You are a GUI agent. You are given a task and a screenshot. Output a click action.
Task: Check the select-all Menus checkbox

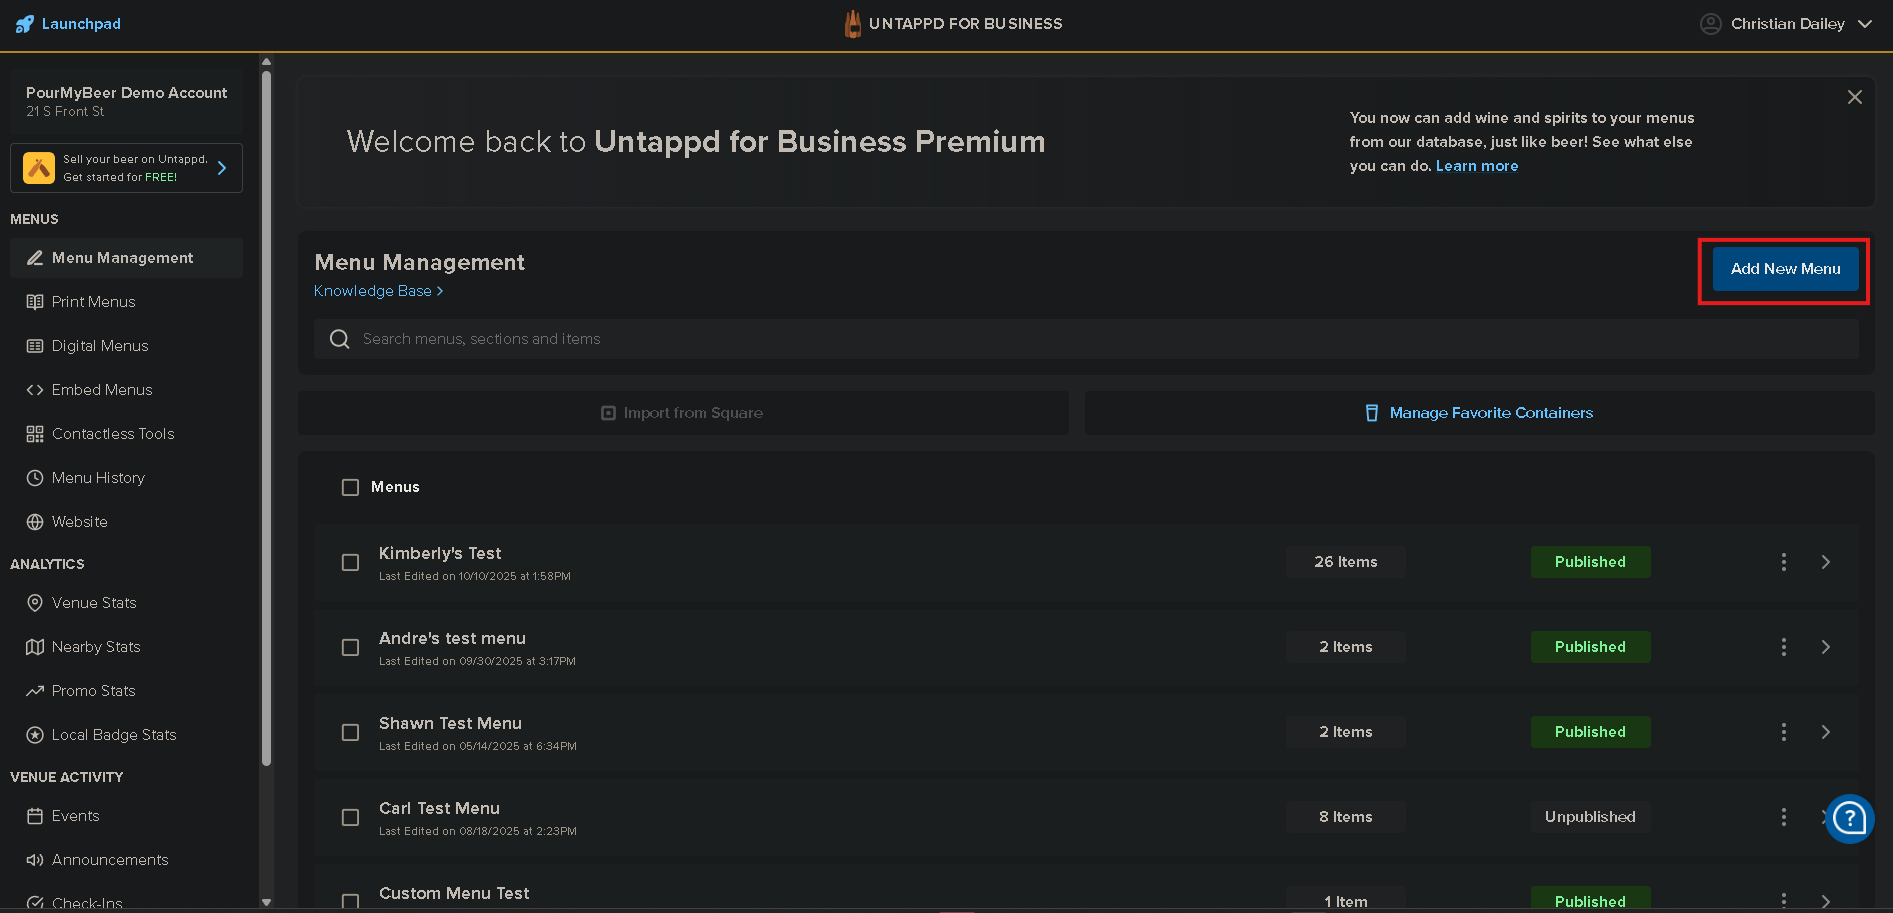point(350,487)
